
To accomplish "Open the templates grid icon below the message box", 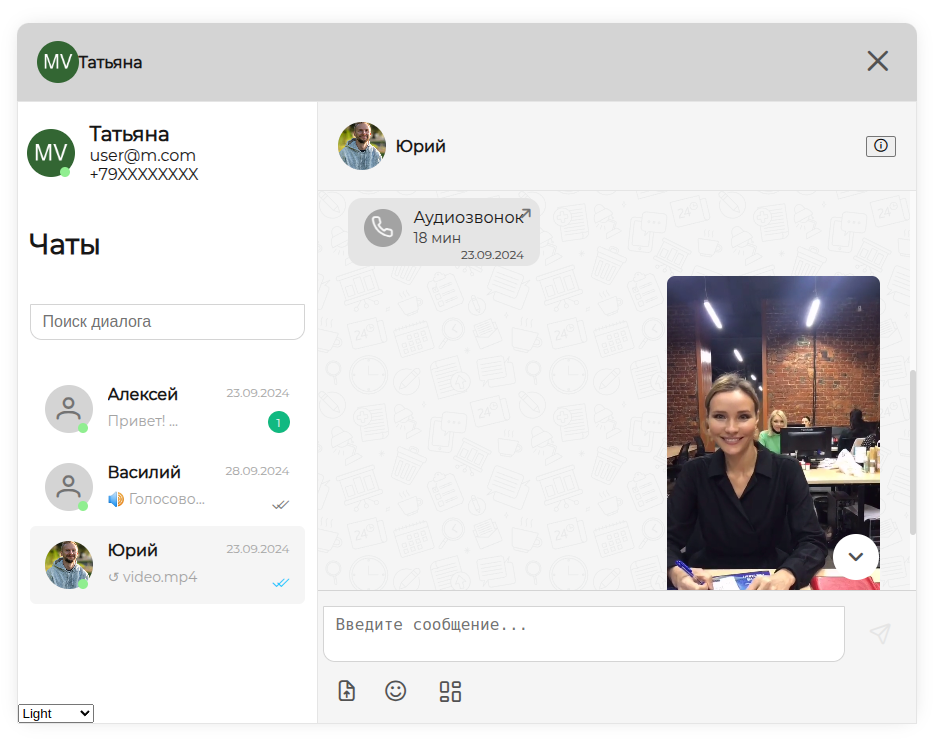I will tap(450, 691).
